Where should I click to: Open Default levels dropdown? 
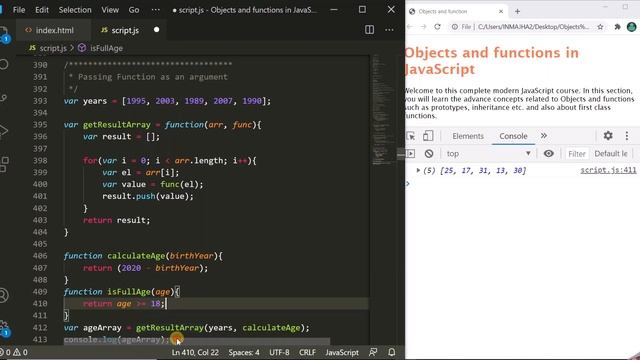point(611,154)
